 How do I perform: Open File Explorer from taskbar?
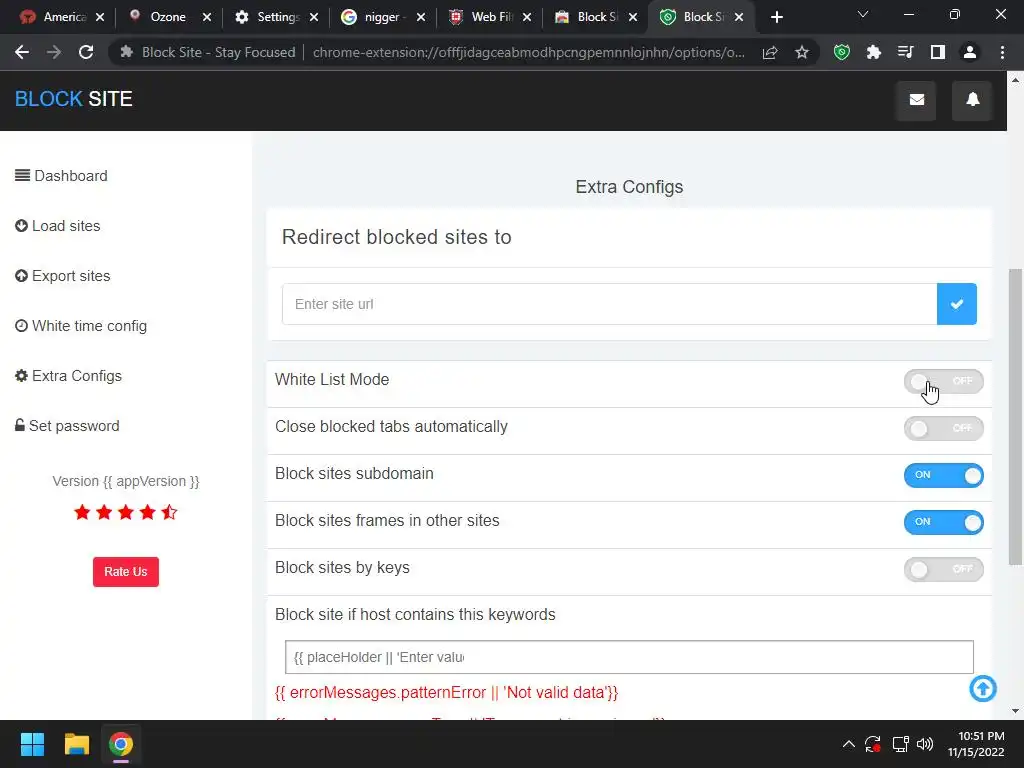pos(76,744)
